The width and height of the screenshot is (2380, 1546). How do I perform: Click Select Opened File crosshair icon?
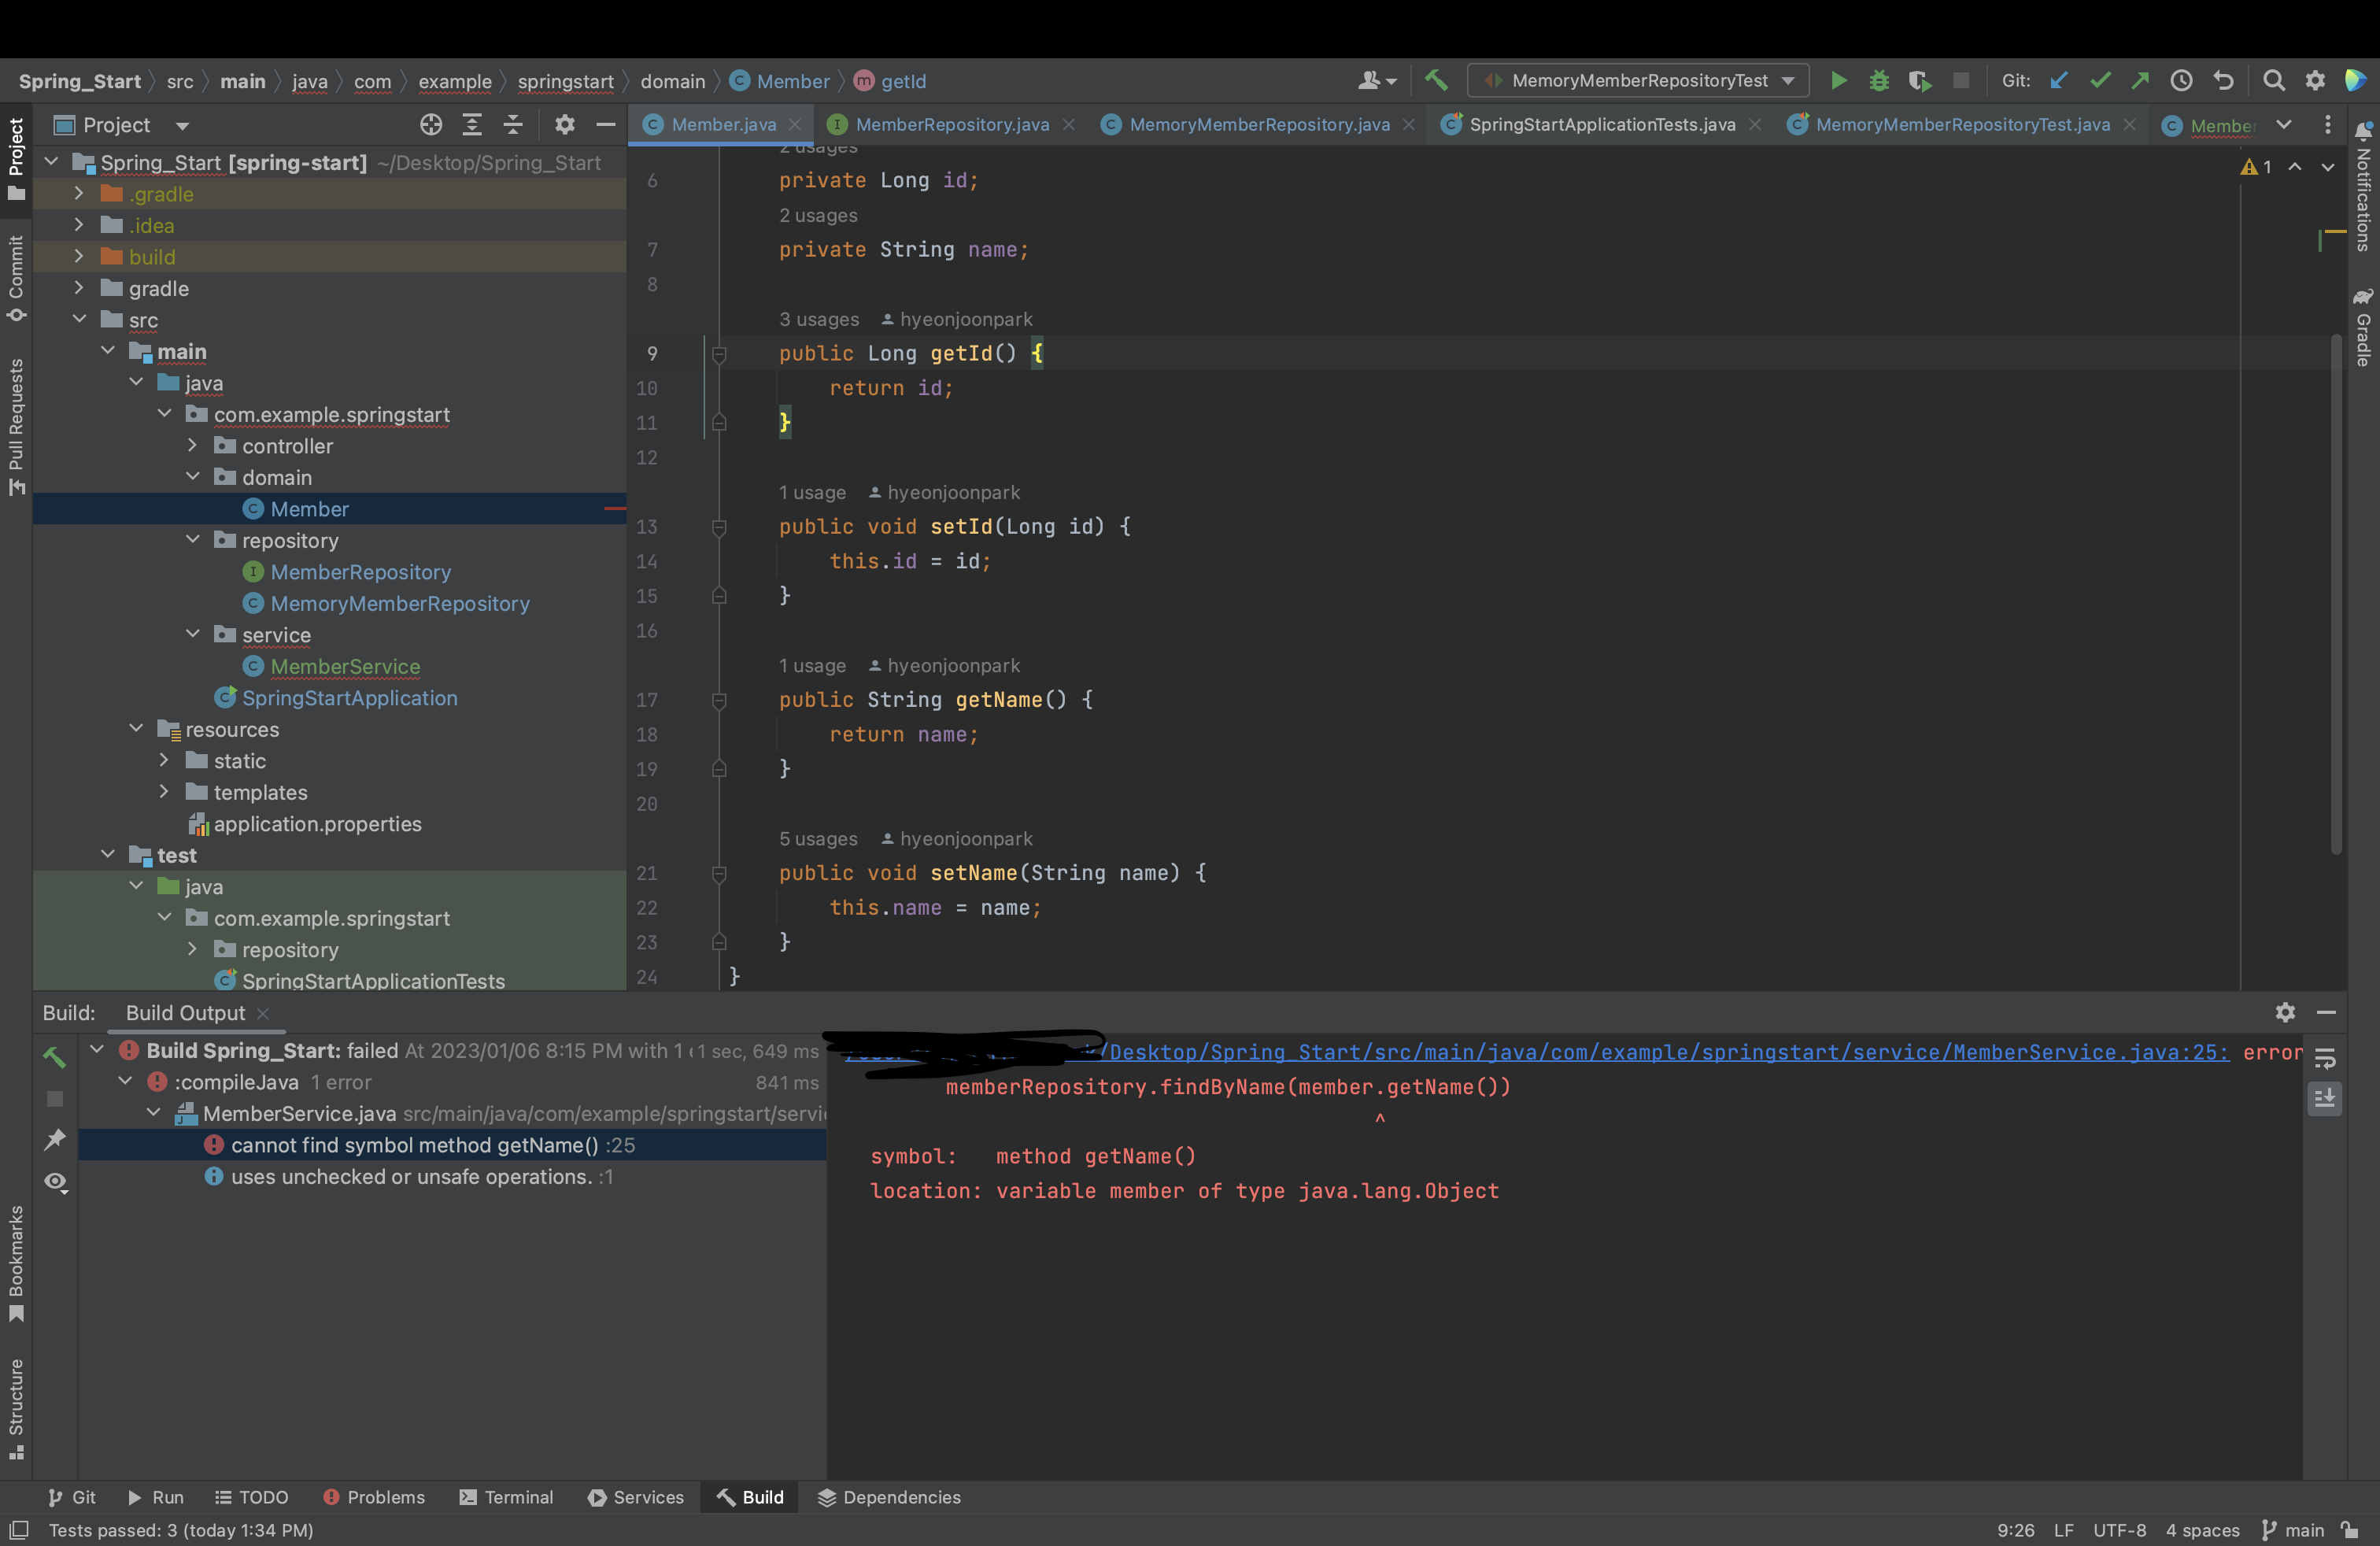tap(431, 125)
